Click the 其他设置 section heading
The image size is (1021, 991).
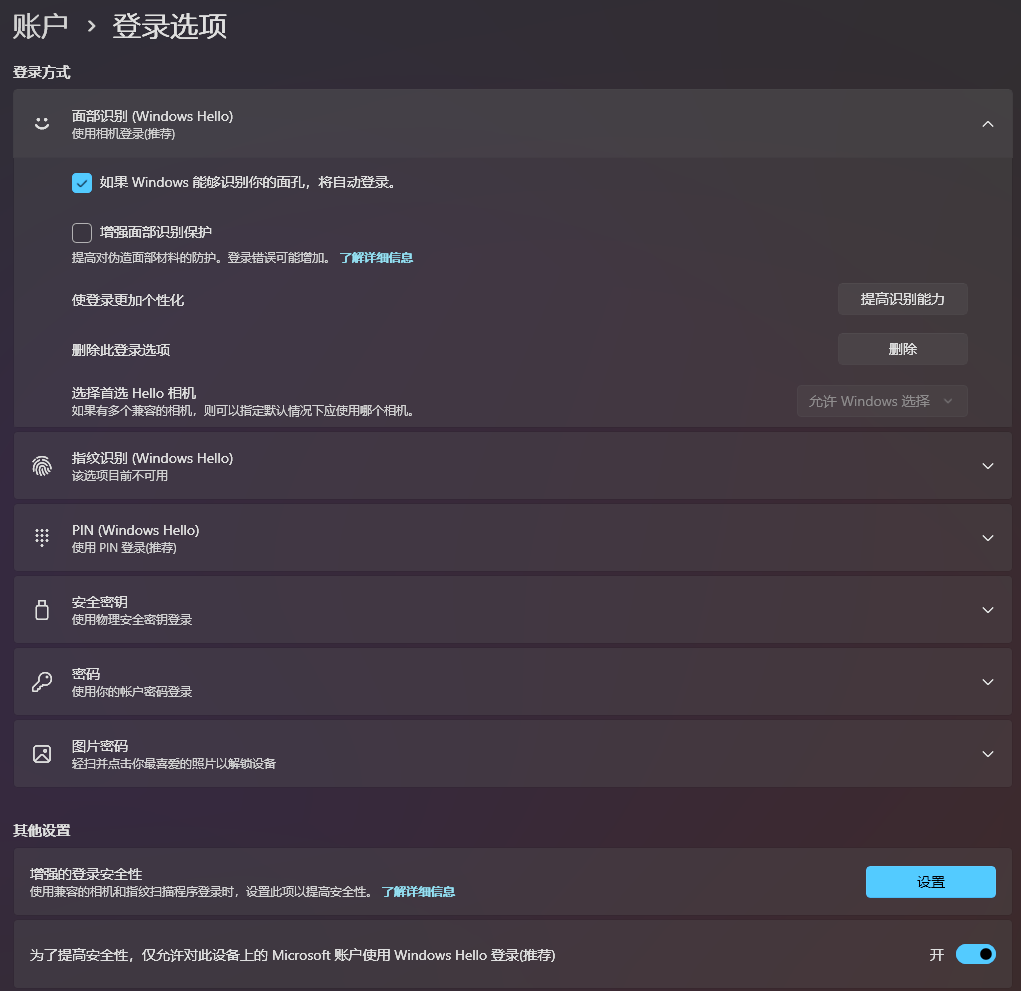point(42,831)
